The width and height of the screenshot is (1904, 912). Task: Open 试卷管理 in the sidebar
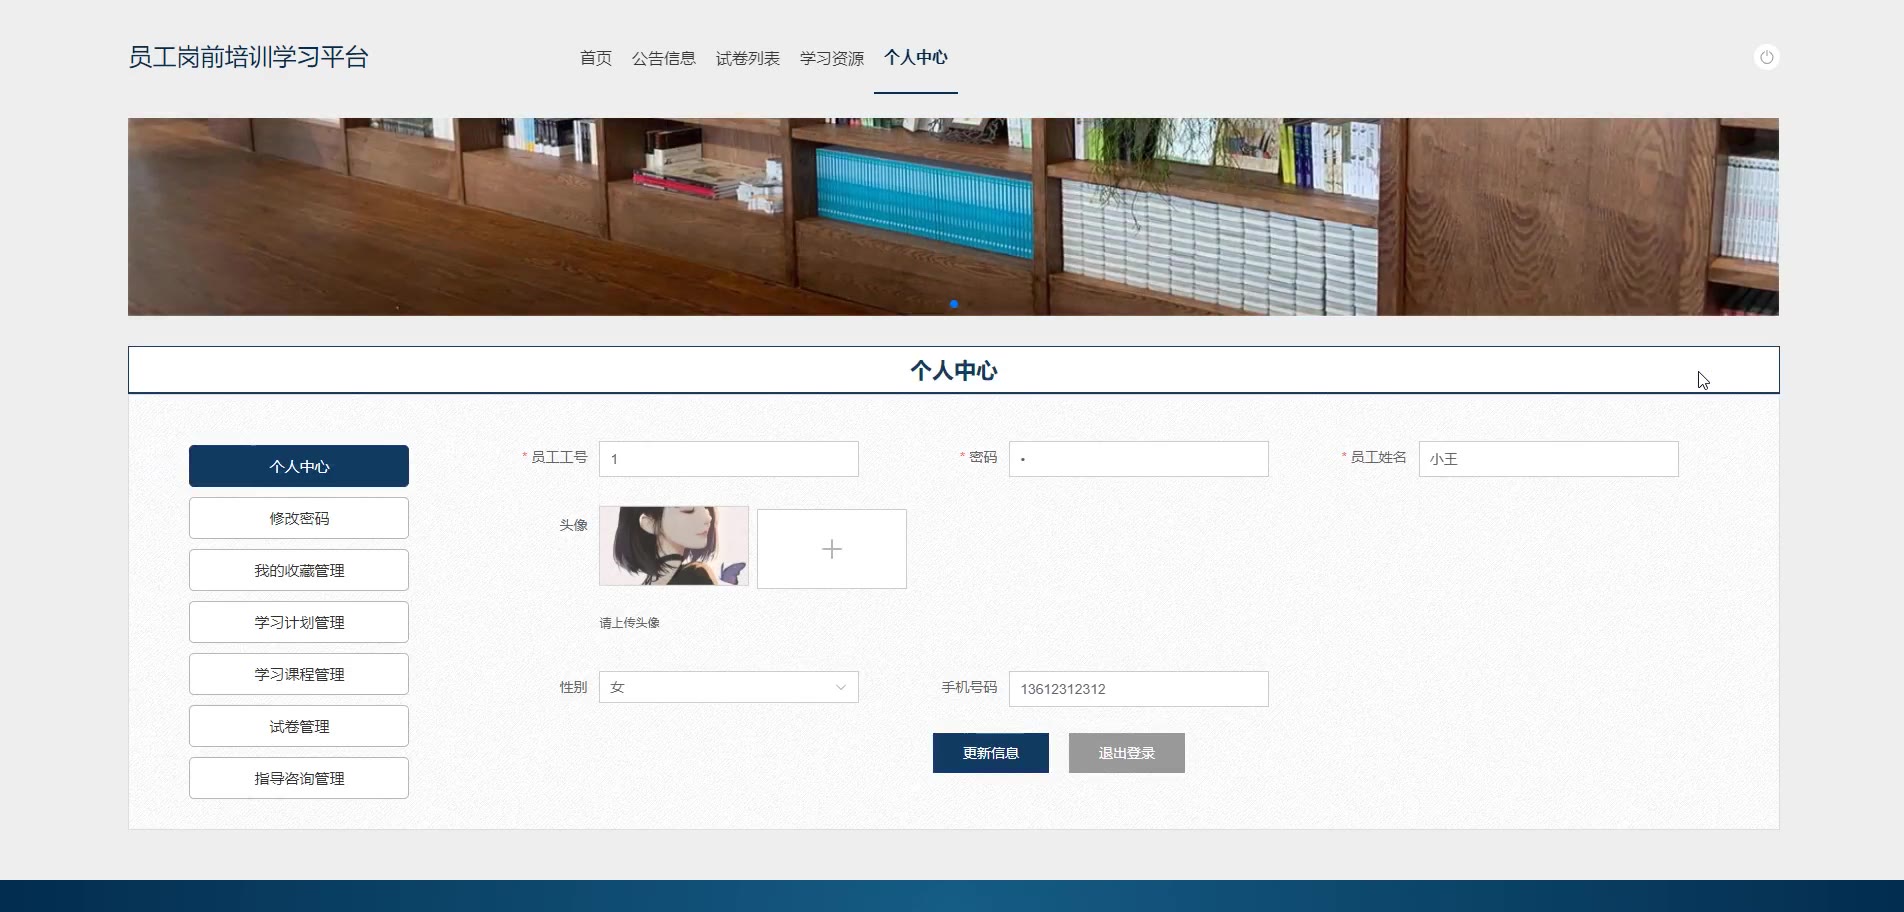tap(299, 726)
